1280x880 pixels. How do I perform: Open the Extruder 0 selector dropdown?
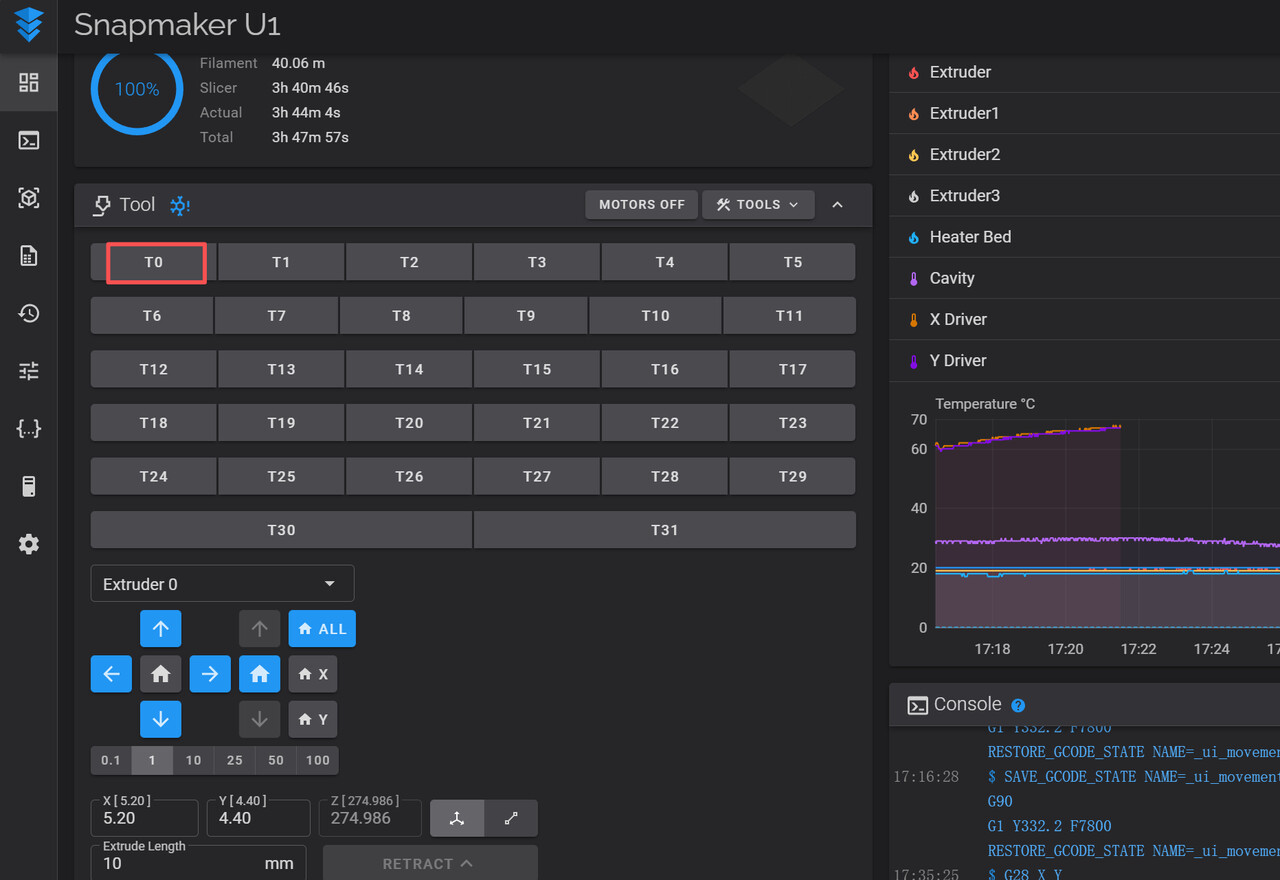pos(222,584)
